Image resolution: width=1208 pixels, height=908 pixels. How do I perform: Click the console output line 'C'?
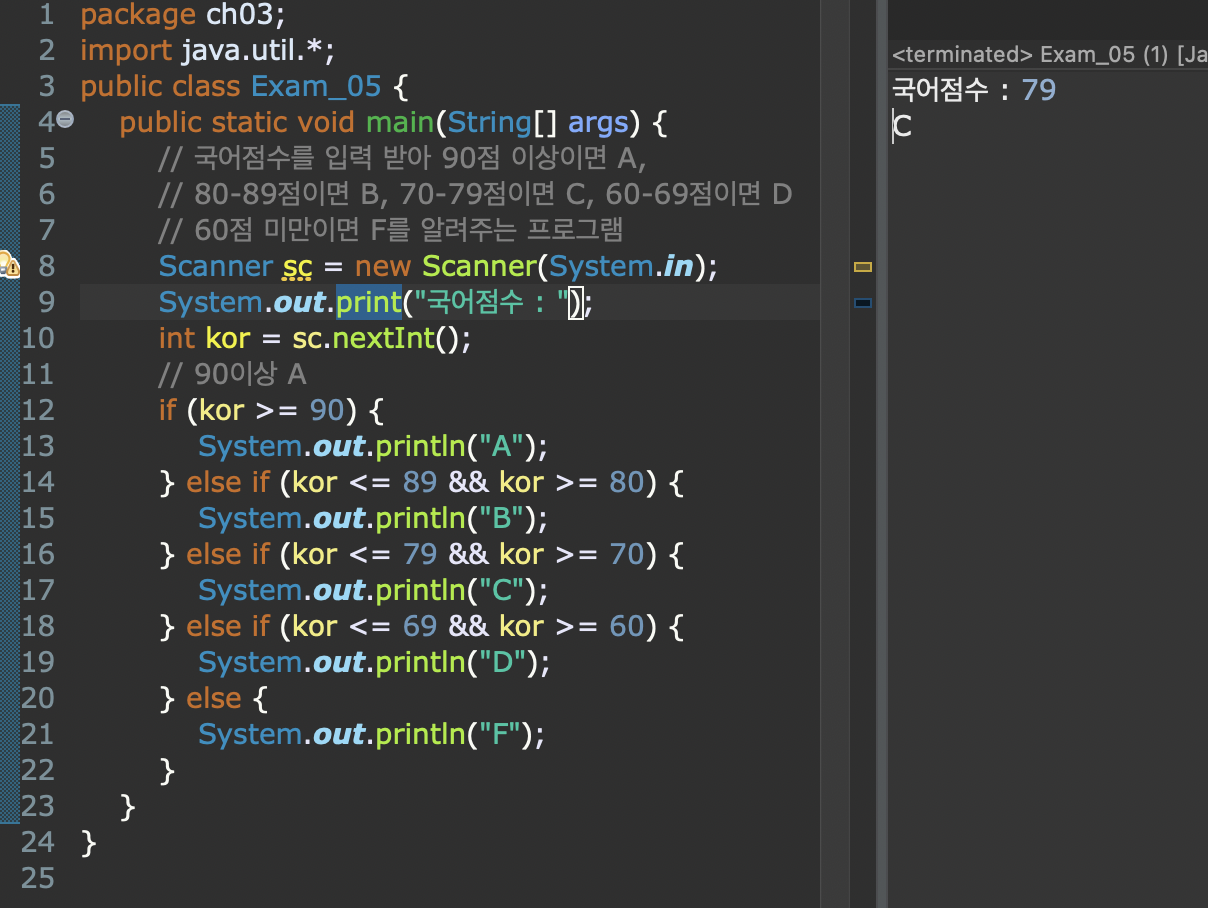[903, 127]
